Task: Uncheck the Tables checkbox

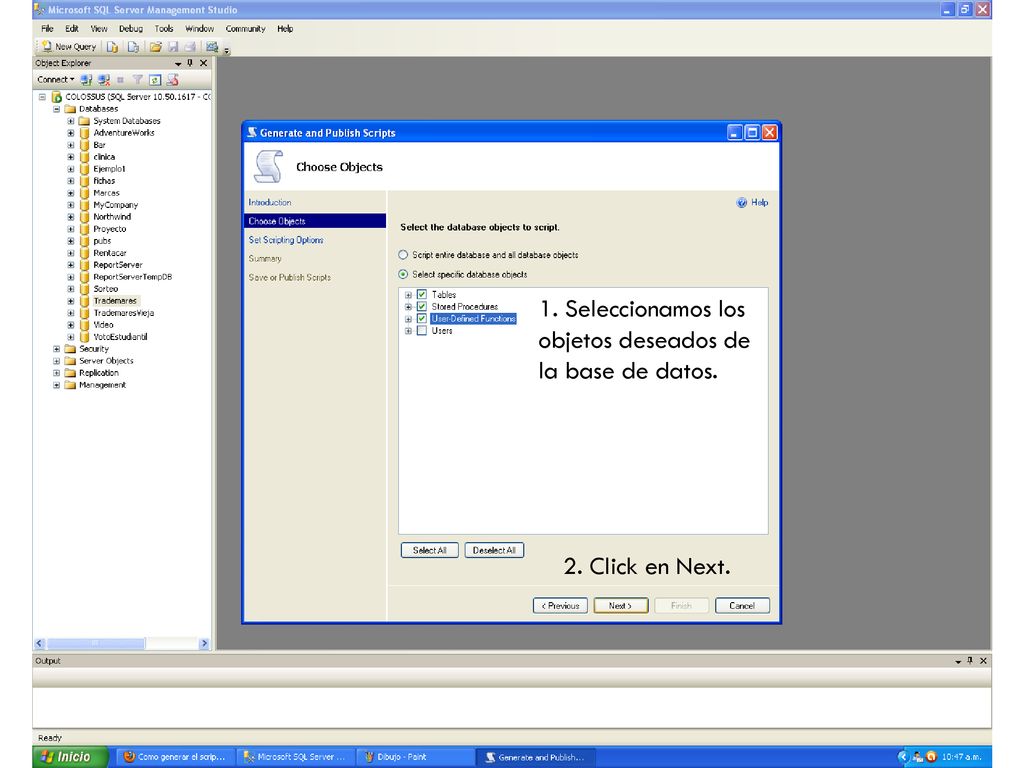Action: tap(422, 295)
